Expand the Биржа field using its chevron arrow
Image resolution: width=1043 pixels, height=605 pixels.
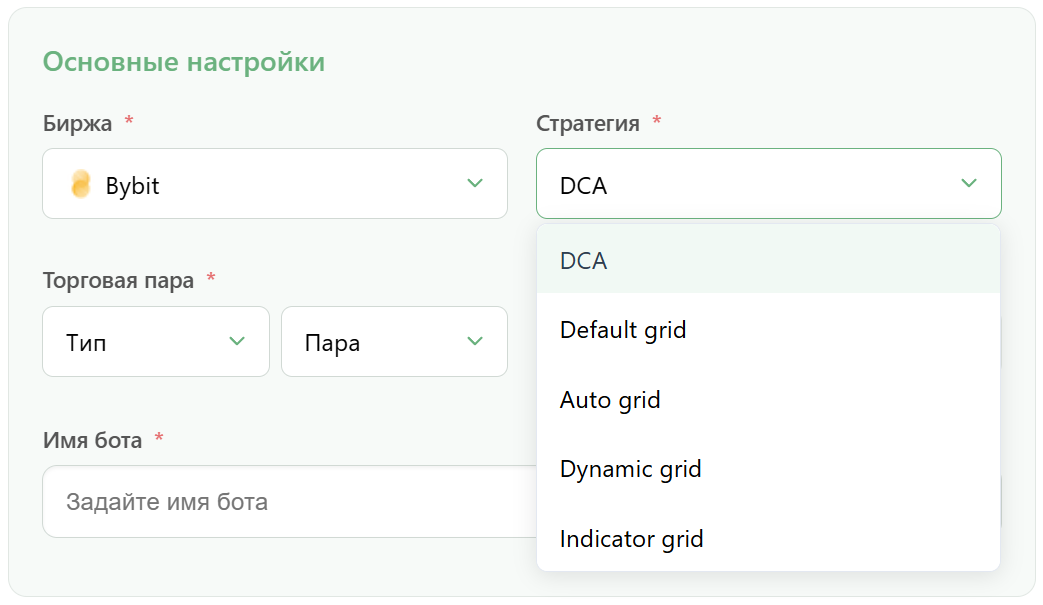[x=475, y=183]
